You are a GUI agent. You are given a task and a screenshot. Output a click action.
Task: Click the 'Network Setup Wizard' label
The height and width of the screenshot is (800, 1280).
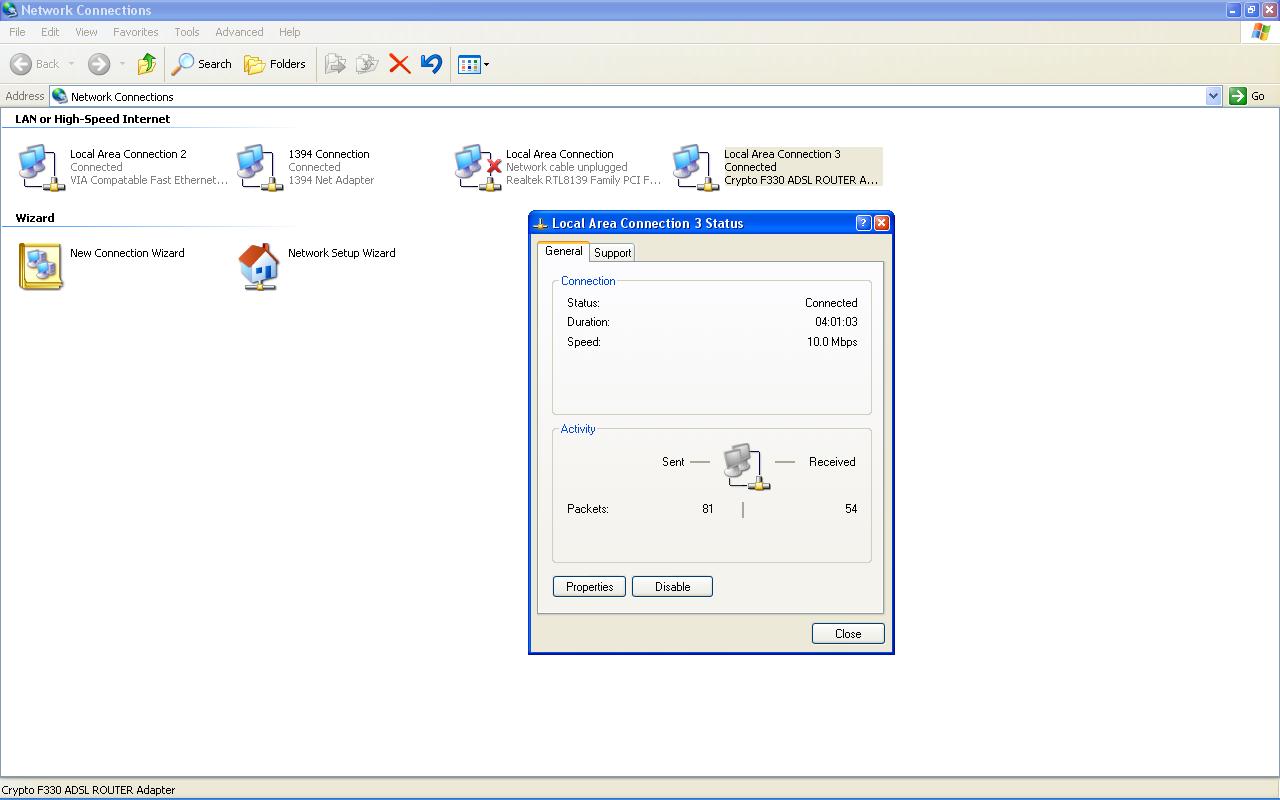[342, 253]
